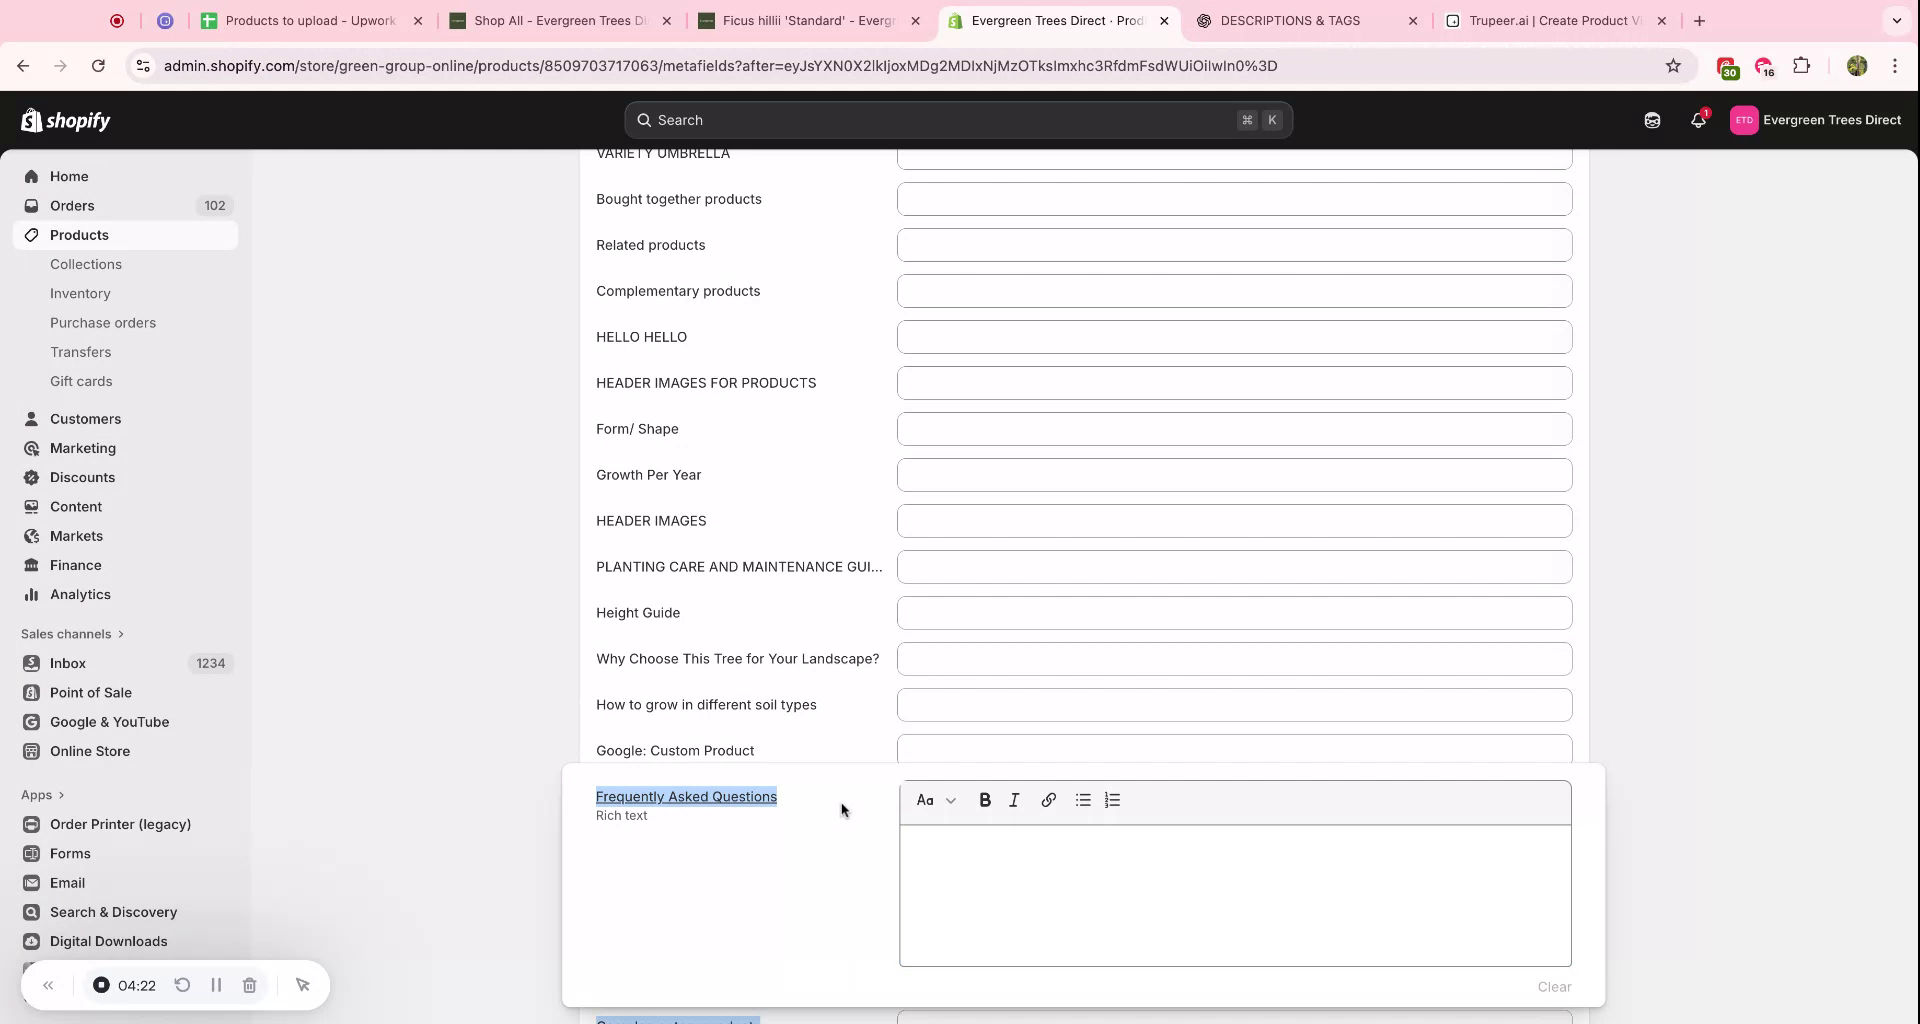Bookmark the page with the star icon
Viewport: 1920px width, 1024px height.
[x=1674, y=65]
